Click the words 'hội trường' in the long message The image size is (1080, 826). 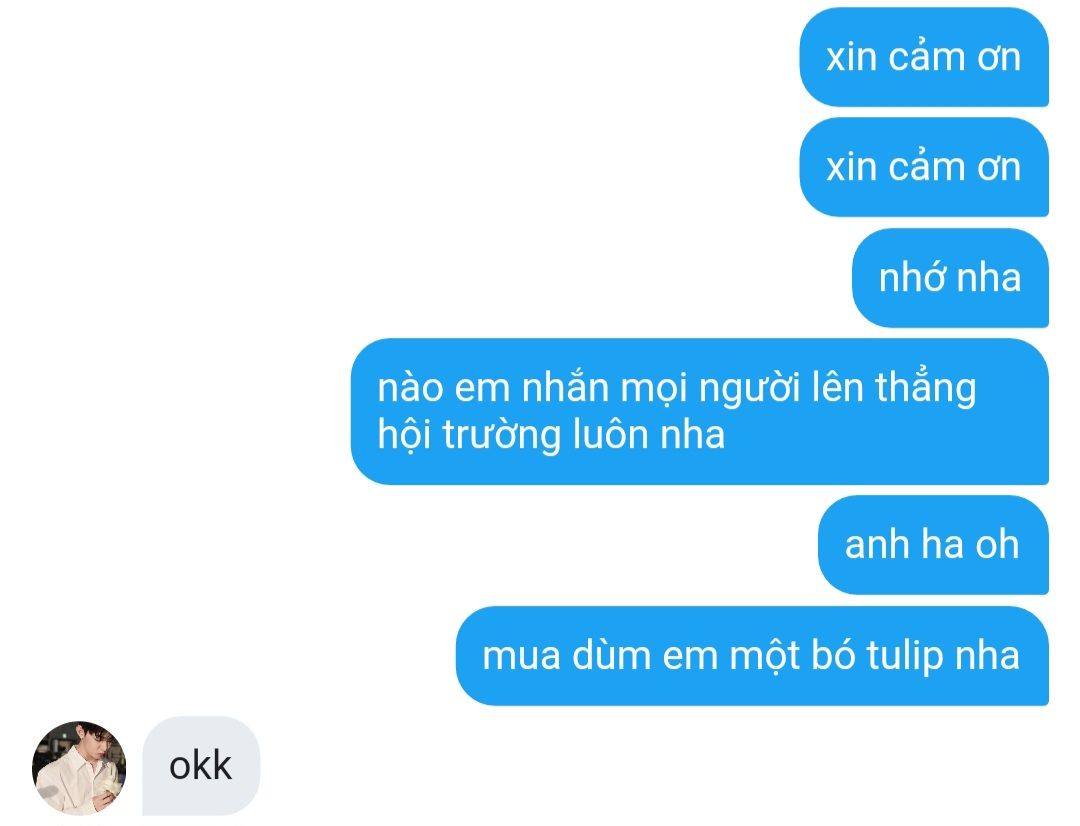pyautogui.click(x=470, y=435)
